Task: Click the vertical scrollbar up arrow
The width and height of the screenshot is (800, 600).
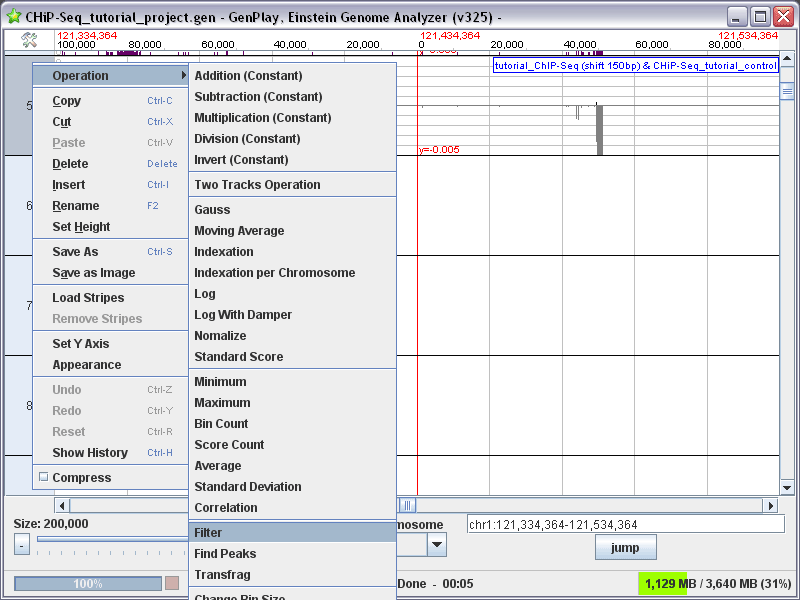Action: click(x=787, y=59)
